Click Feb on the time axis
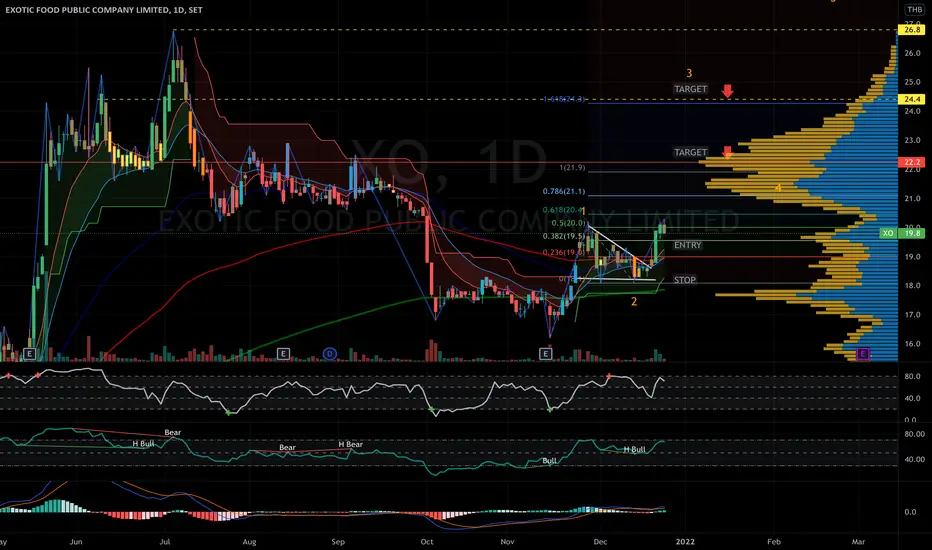The image size is (932, 550). [774, 542]
